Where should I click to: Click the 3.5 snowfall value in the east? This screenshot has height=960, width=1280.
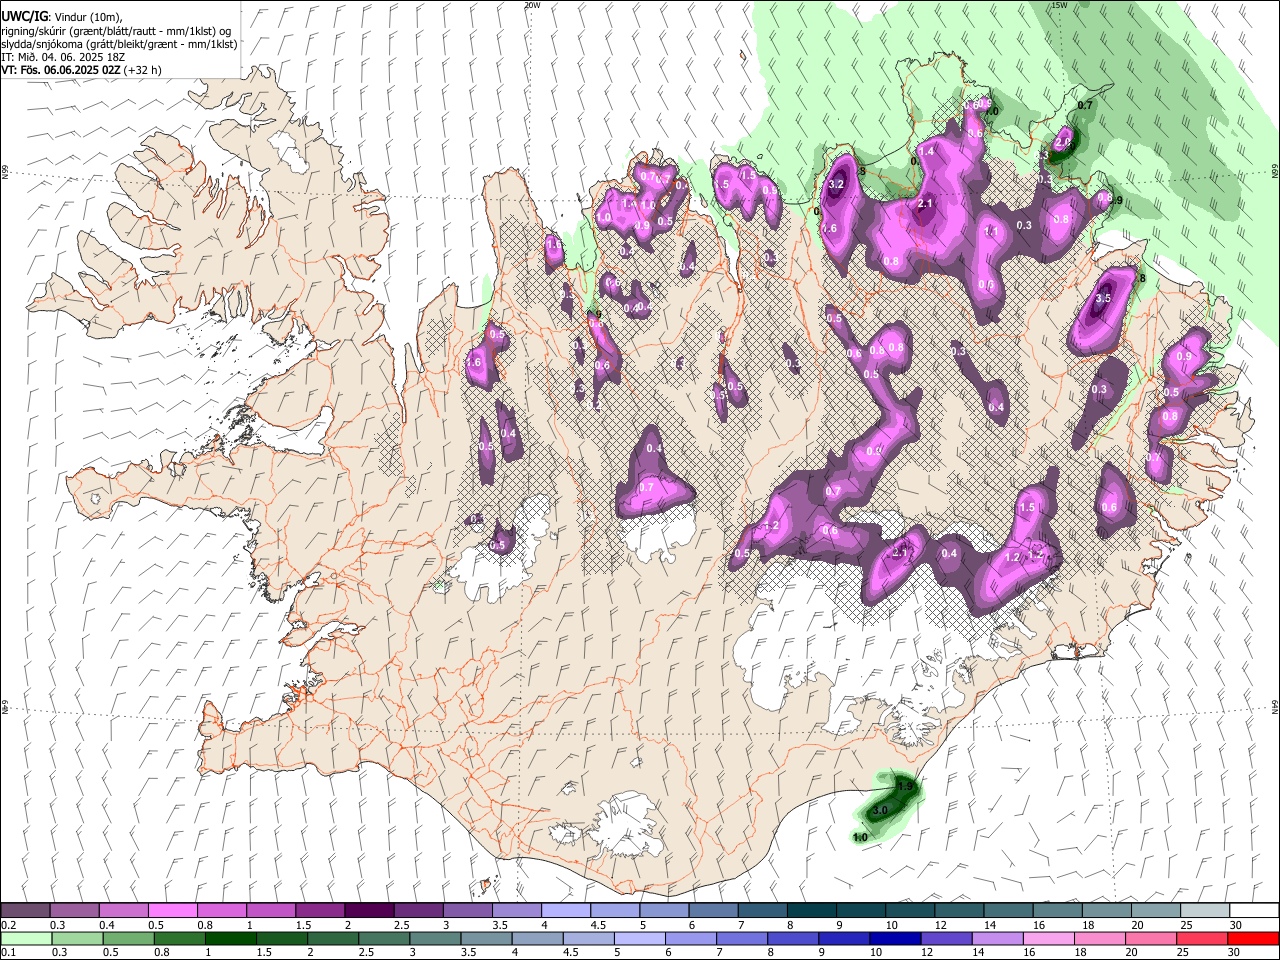[1103, 298]
